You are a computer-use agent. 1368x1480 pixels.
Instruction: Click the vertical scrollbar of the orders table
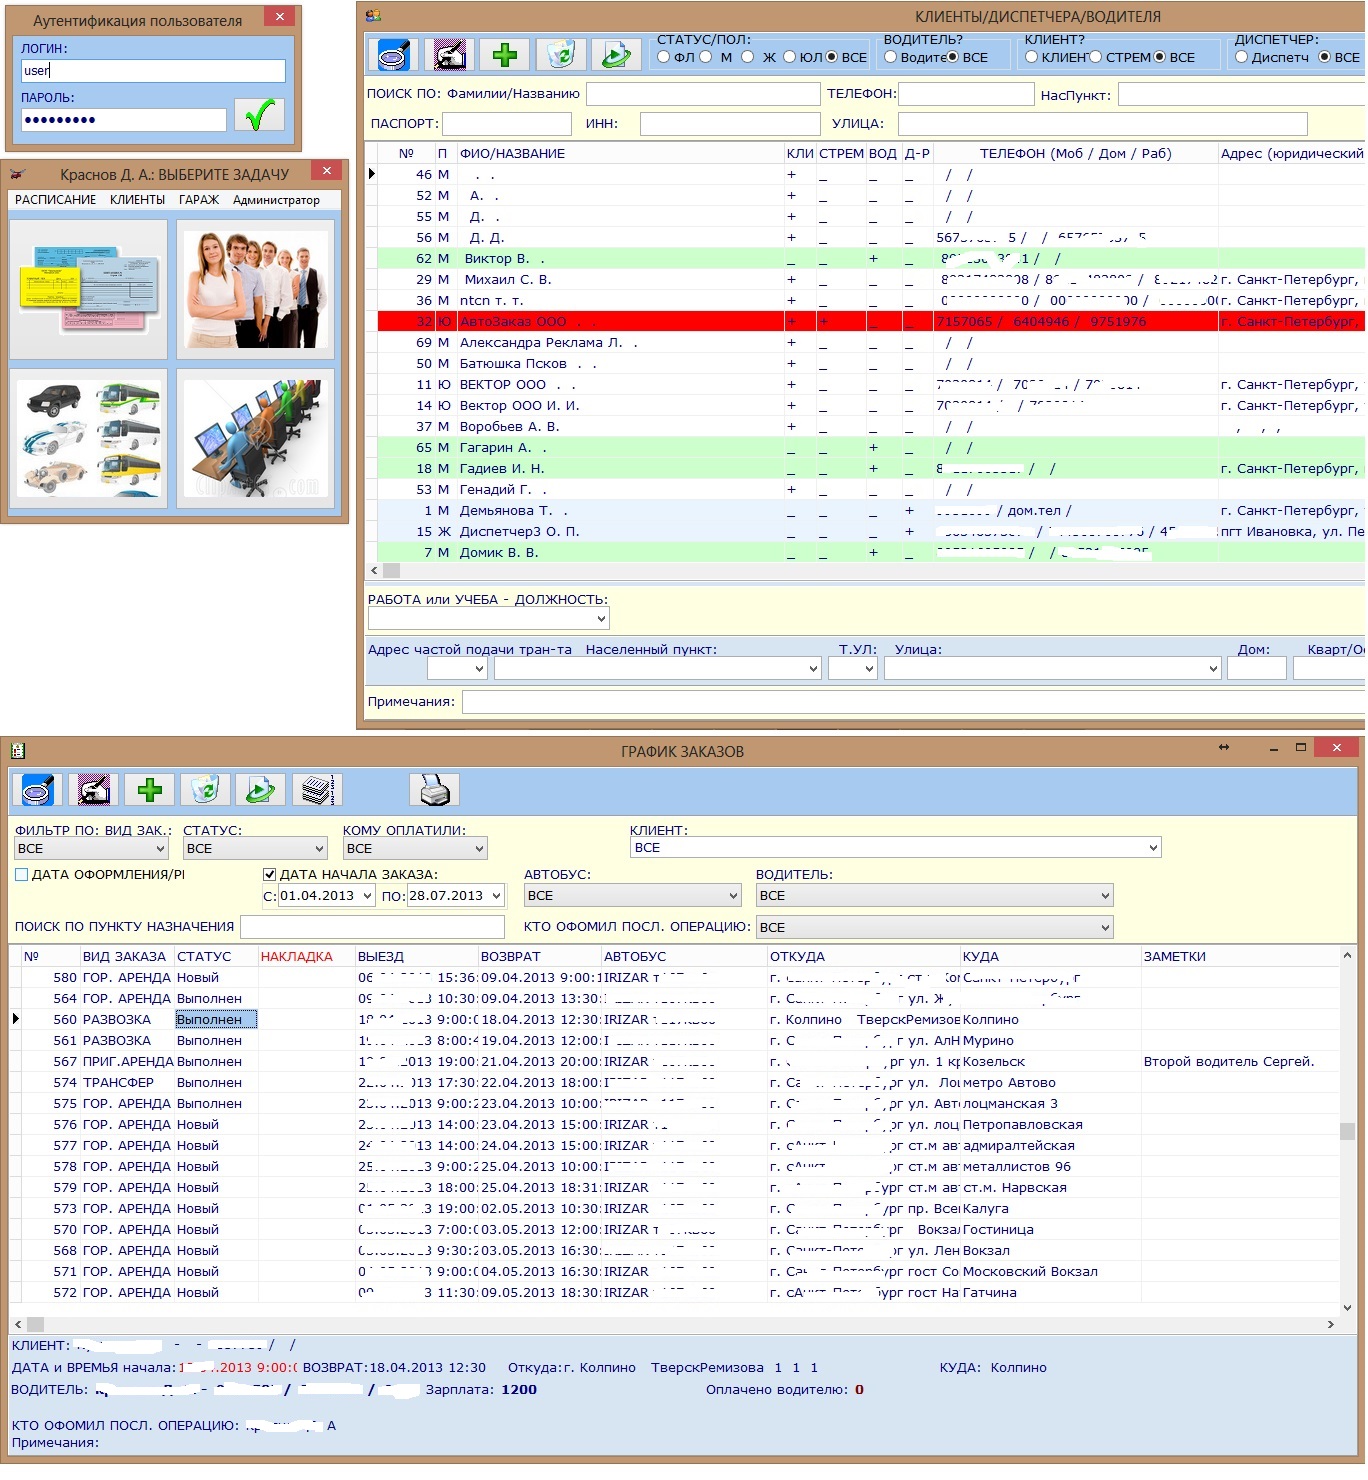pos(1347,1130)
